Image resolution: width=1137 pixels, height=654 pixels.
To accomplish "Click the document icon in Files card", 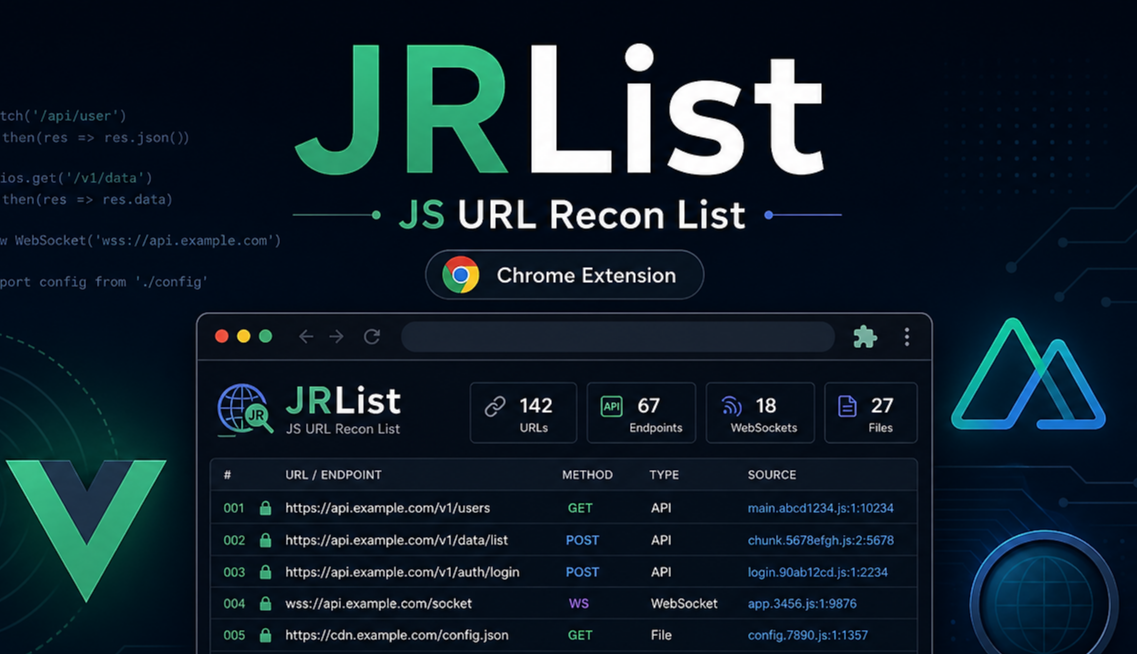I will click(848, 406).
